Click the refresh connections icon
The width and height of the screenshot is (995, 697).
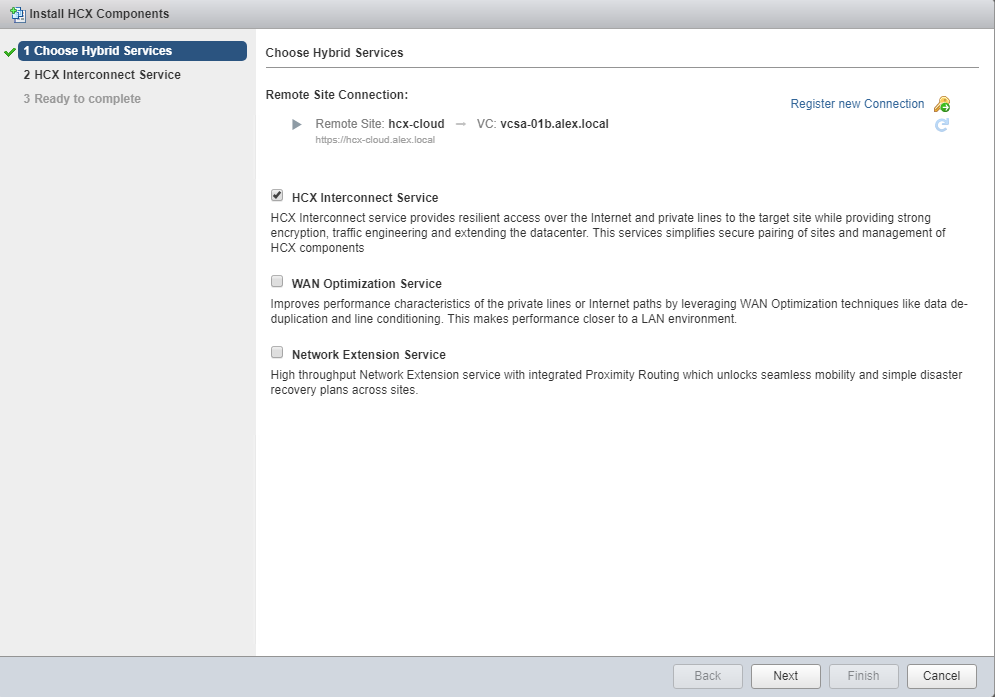[x=942, y=125]
